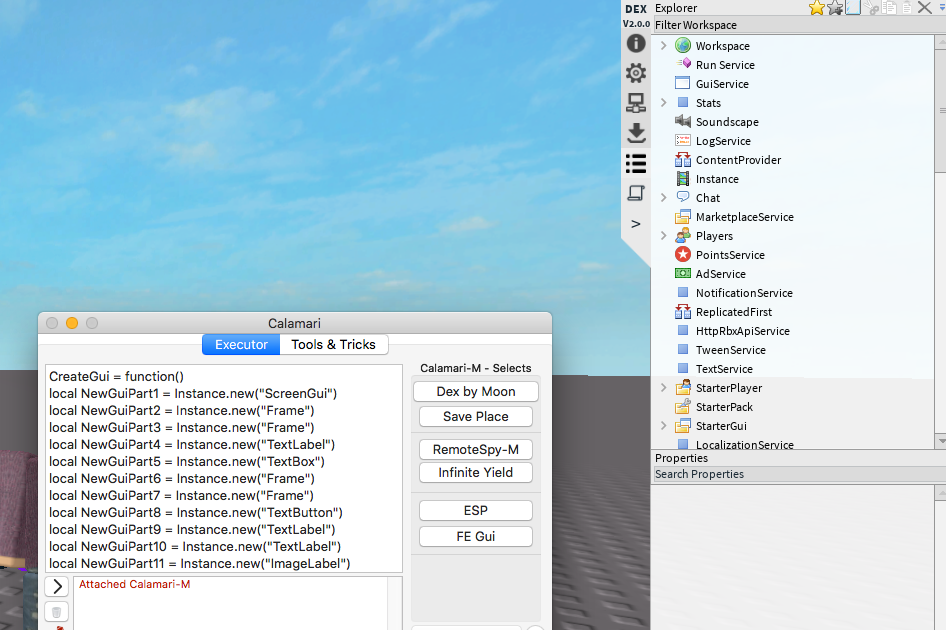The width and height of the screenshot is (946, 630).
Task: Select HttpRbxApiService in the Explorer tree
Action: coord(743,331)
